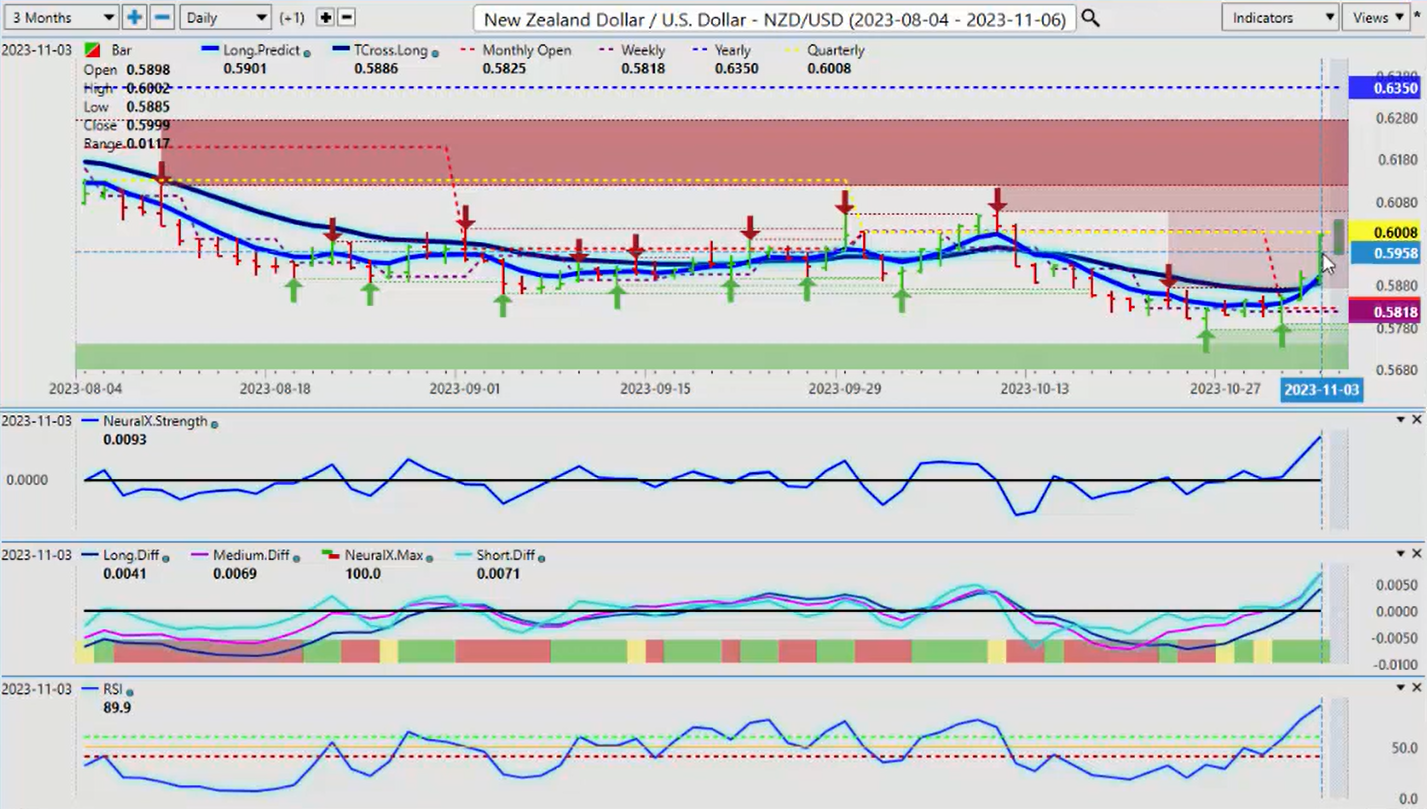Close the NeuralX.Strength panel
The height and width of the screenshot is (809, 1427).
pyautogui.click(x=1416, y=420)
